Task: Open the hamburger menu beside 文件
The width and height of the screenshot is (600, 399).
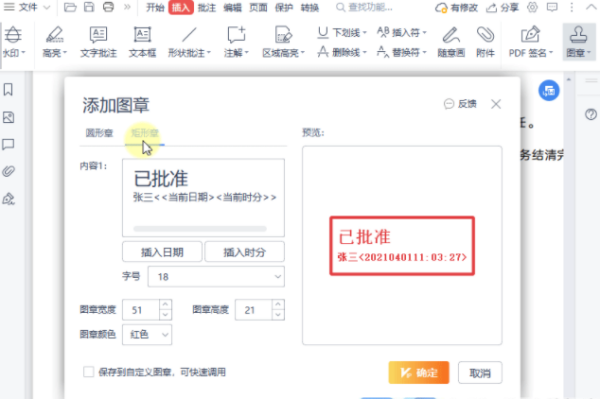Action: click(9, 7)
